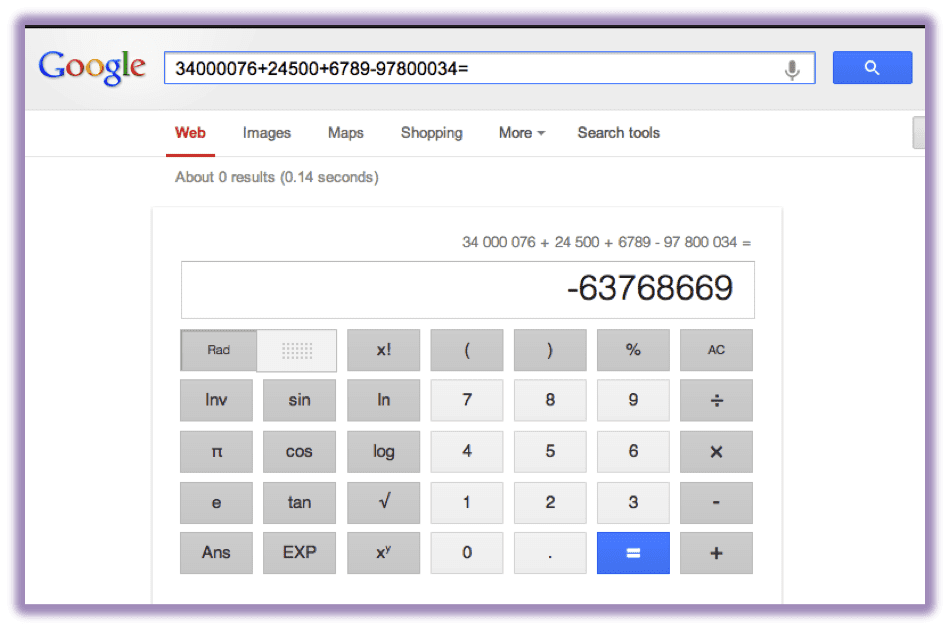
Task: Toggle Rad mode on the calculator
Action: pos(217,350)
